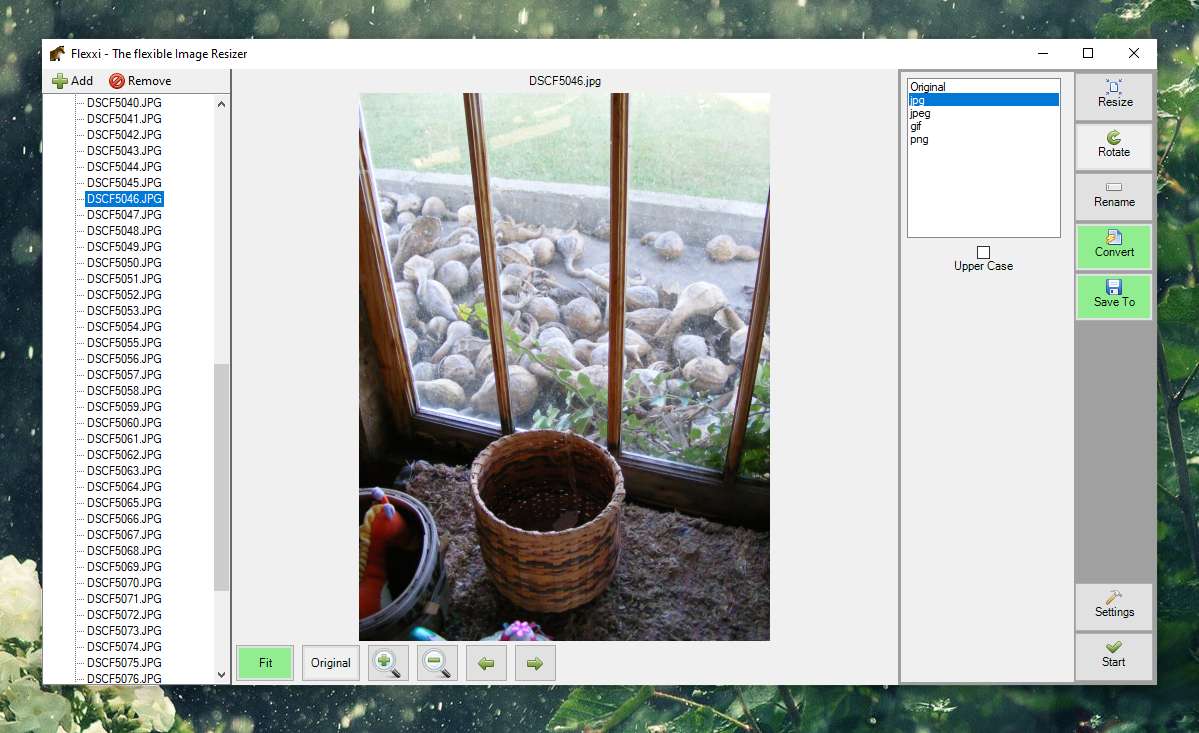Select DSCF5075.JPG in the file list
Screen dimensions: 1199x733
124,663
